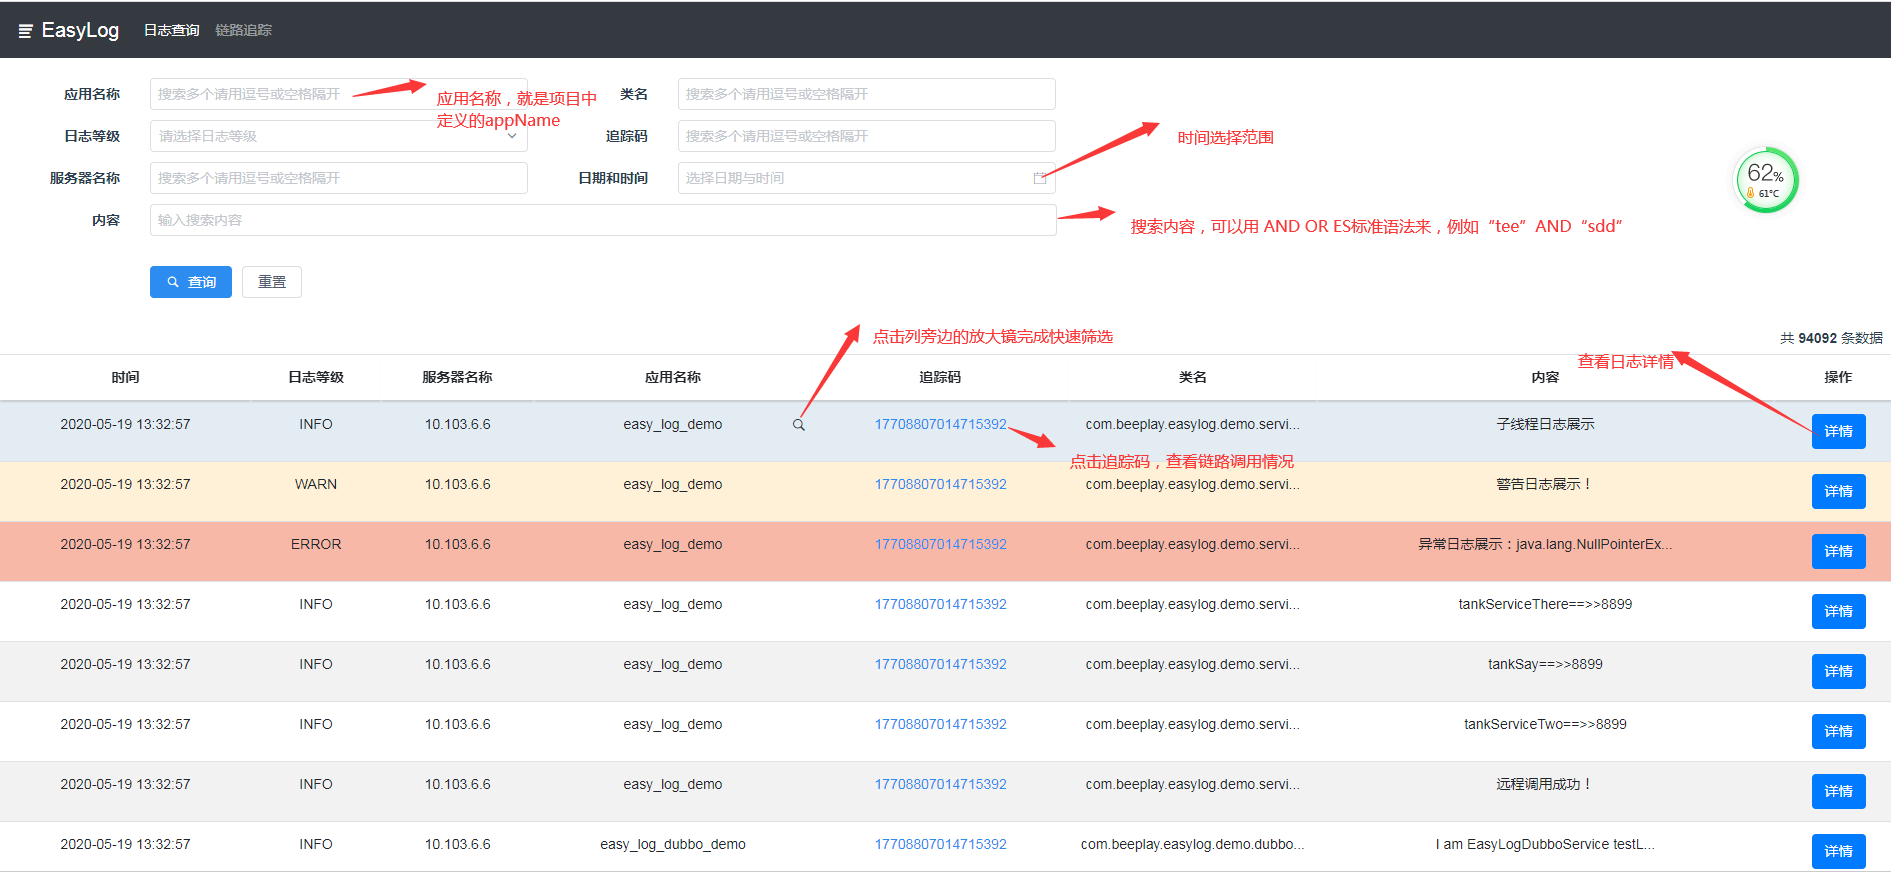Click content text 子线程日志展示

click(x=1545, y=424)
